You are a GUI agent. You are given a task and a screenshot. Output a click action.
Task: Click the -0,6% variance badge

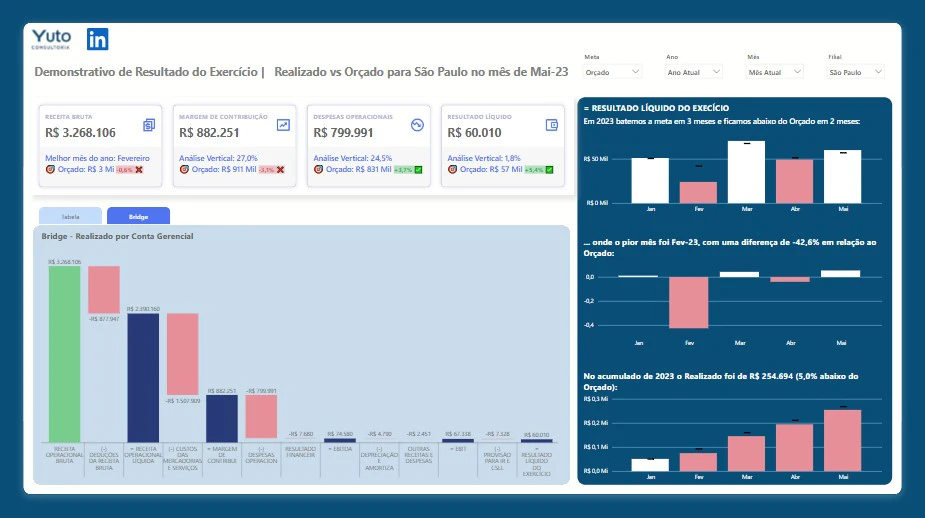click(124, 170)
